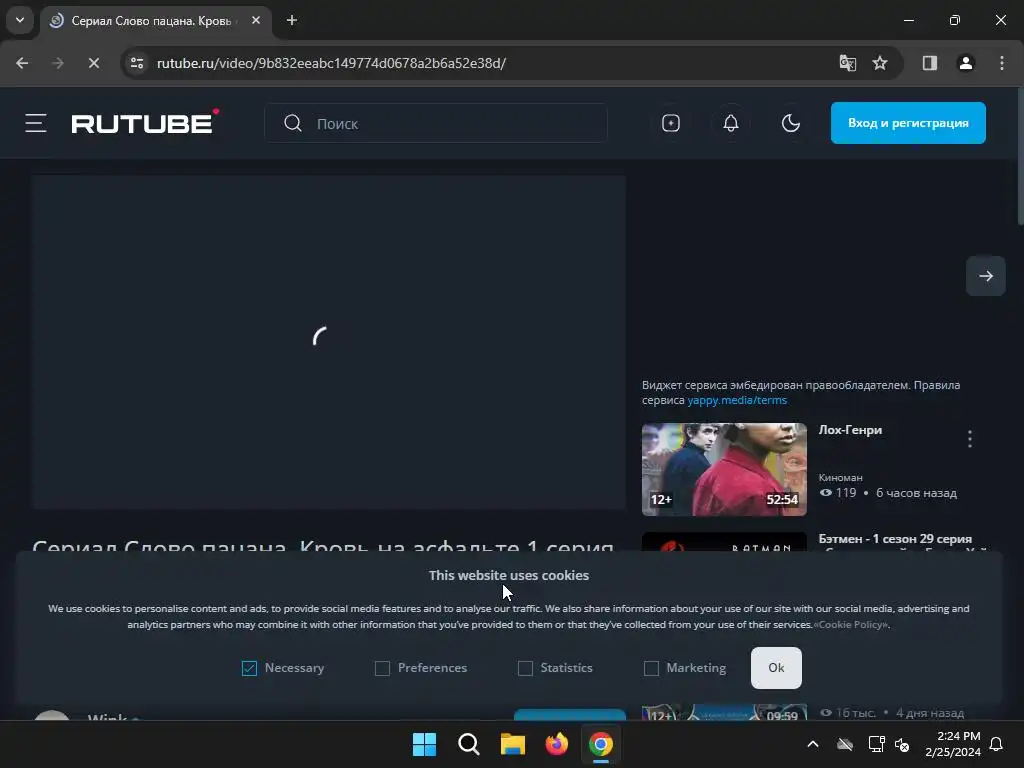Open the Cookie Policy link

(851, 624)
